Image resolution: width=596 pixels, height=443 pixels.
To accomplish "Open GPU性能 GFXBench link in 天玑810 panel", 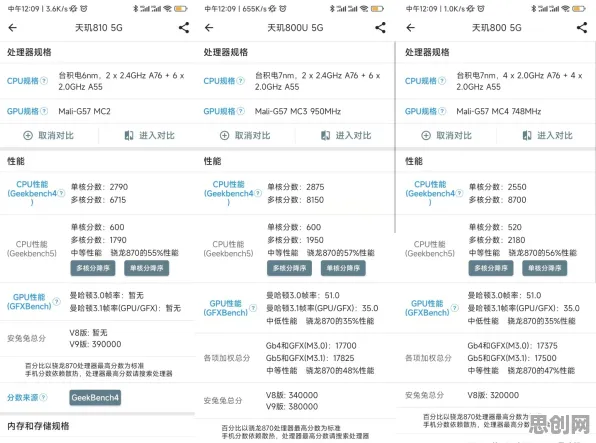I will pyautogui.click(x=29, y=302).
